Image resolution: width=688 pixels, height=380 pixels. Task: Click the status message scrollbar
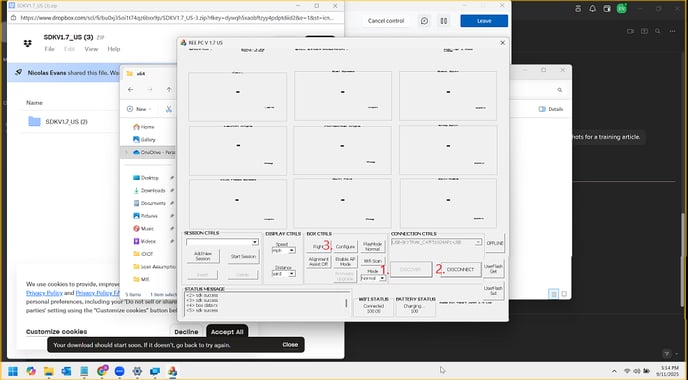pyautogui.click(x=347, y=303)
